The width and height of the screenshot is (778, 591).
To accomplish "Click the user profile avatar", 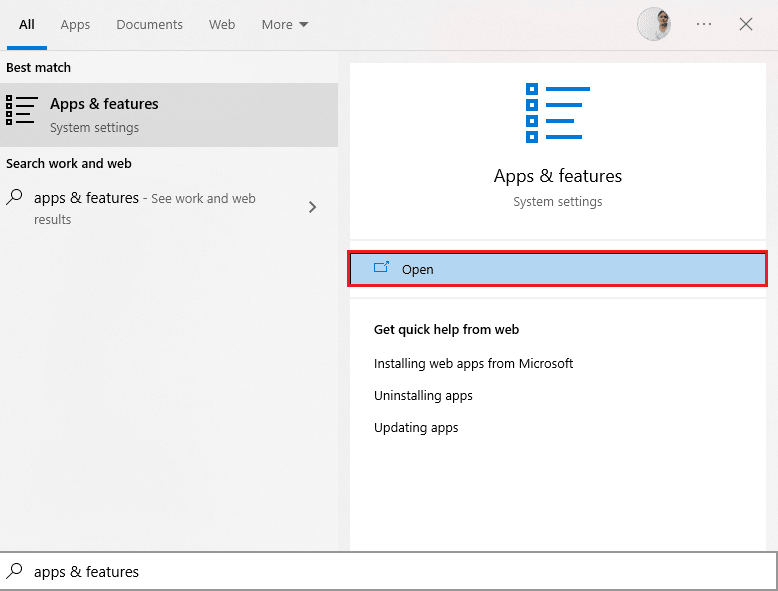I will (654, 24).
